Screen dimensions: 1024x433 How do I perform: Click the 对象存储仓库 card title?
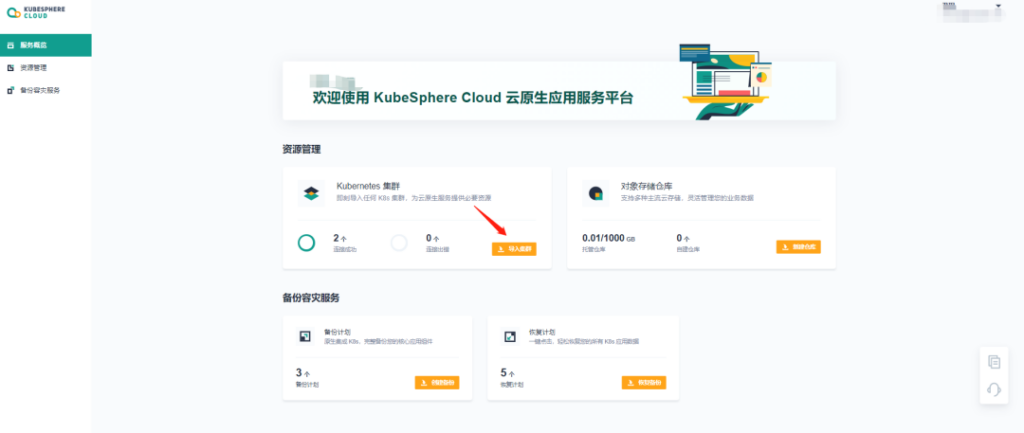[x=649, y=186]
